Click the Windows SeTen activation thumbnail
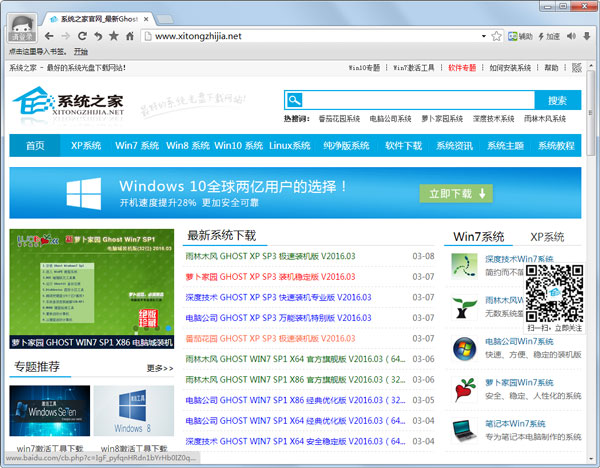 (50, 411)
